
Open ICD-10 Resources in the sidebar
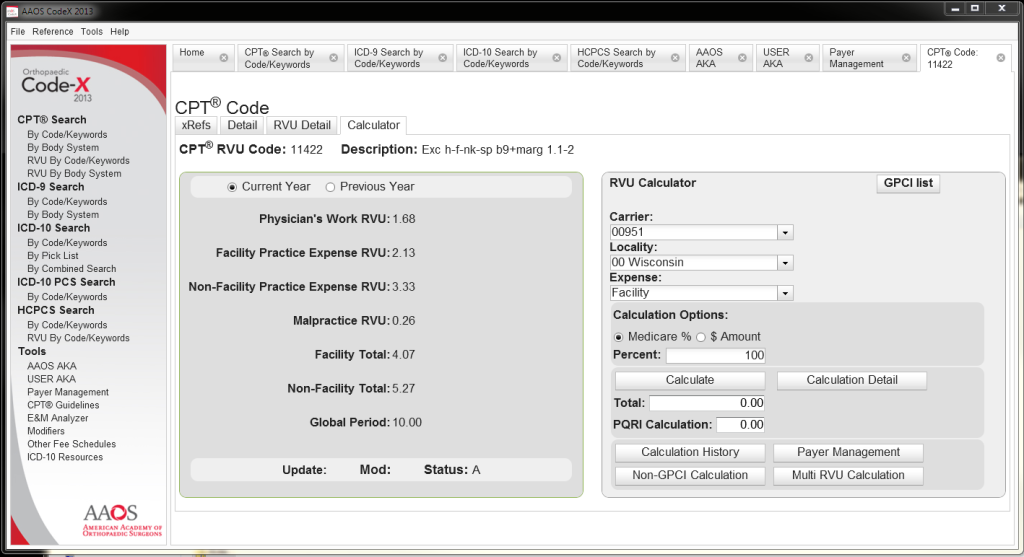tap(65, 457)
